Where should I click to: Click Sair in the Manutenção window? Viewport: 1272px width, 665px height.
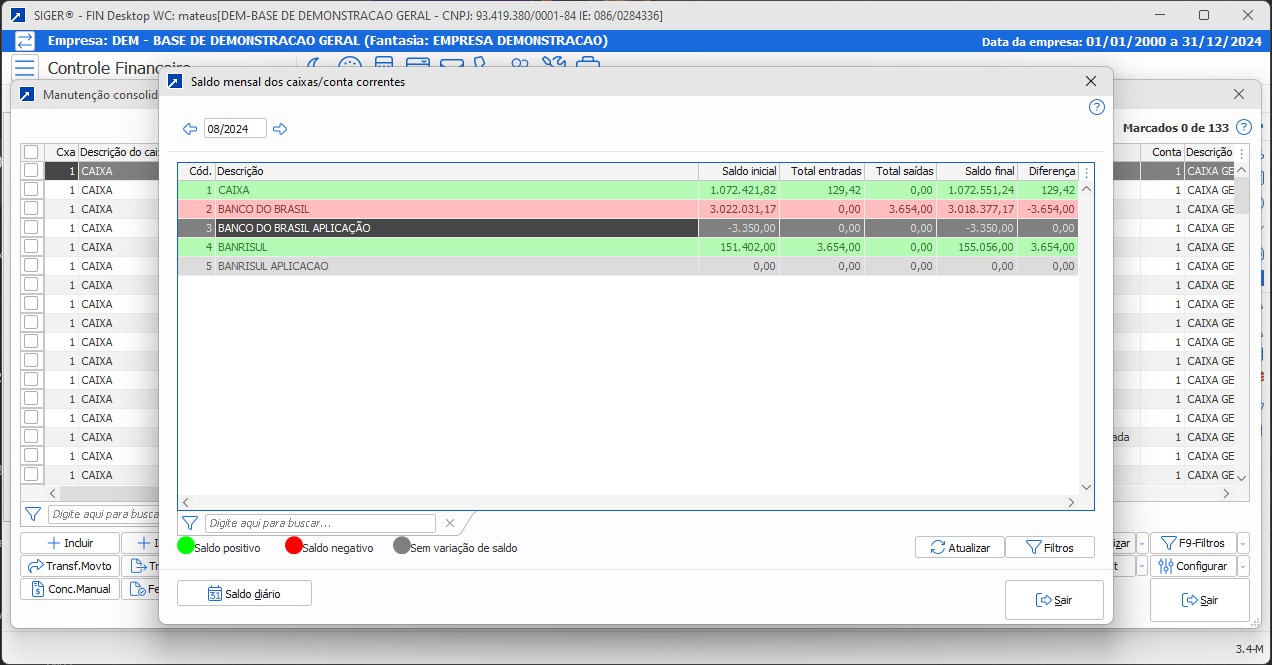click(x=1199, y=600)
